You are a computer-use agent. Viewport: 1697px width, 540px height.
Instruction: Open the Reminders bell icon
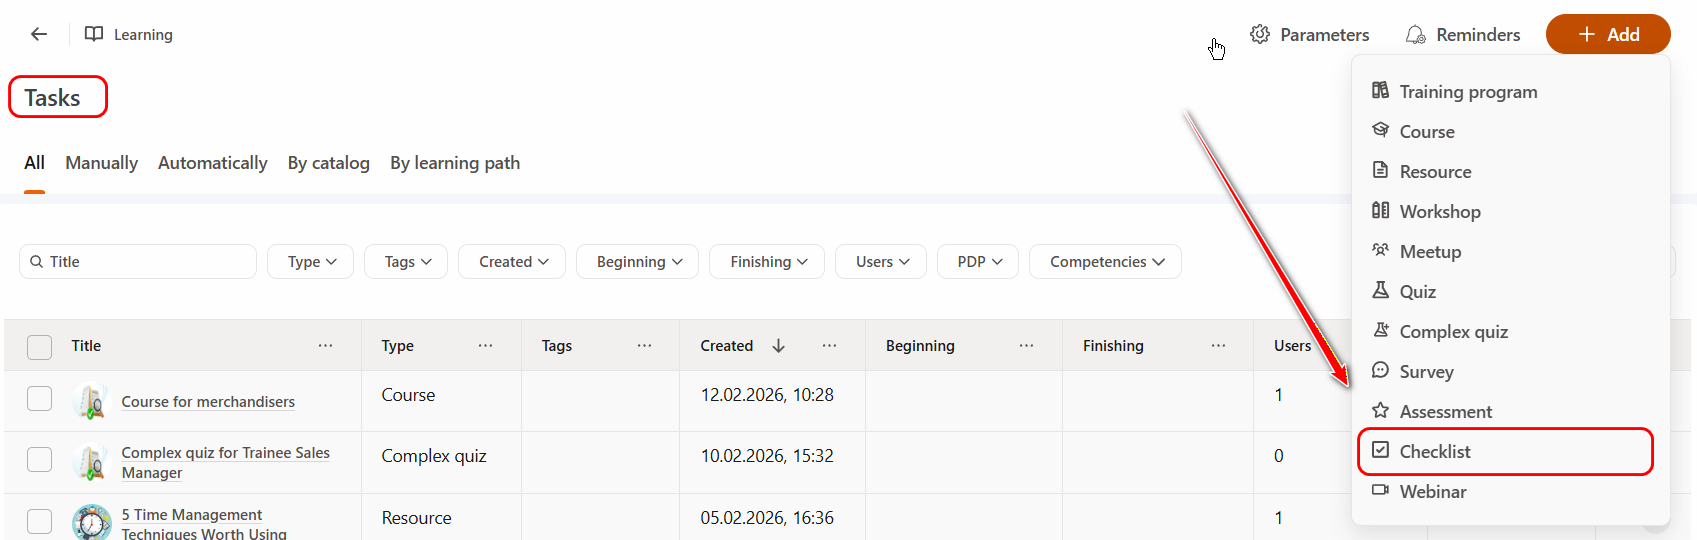(x=1415, y=35)
